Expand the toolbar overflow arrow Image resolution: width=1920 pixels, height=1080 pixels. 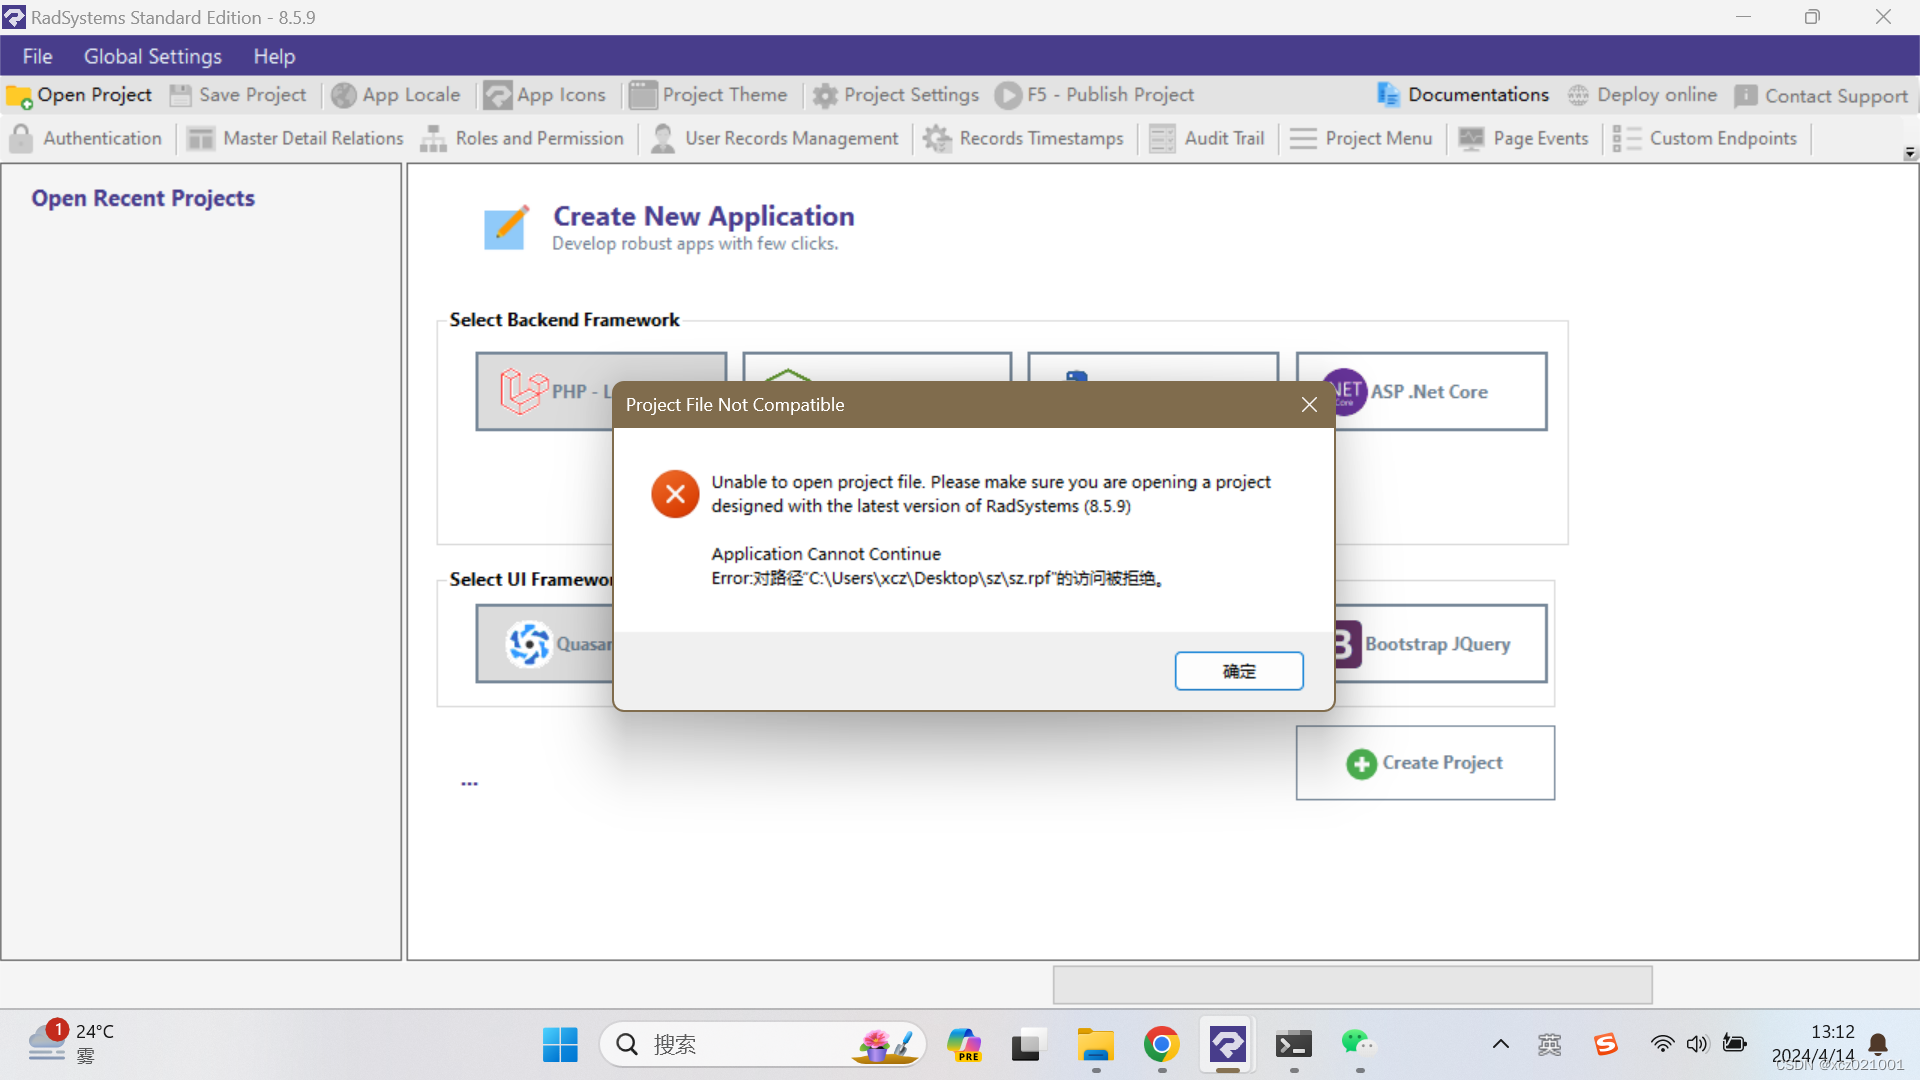[x=1910, y=153]
